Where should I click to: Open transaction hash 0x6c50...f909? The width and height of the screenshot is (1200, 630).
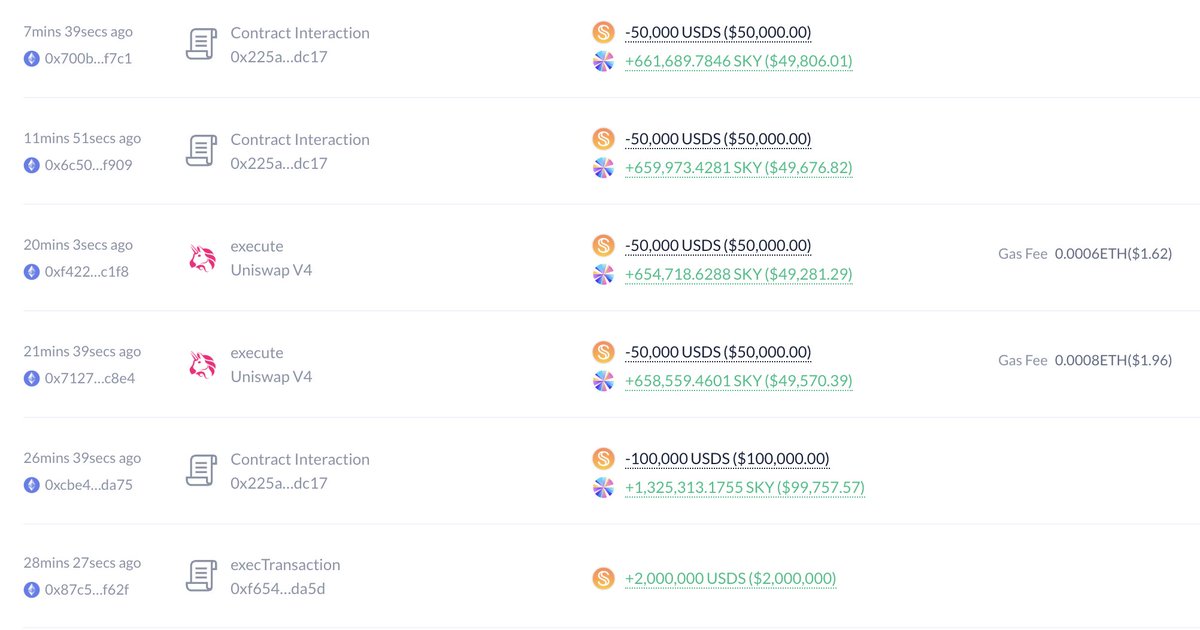point(88,165)
